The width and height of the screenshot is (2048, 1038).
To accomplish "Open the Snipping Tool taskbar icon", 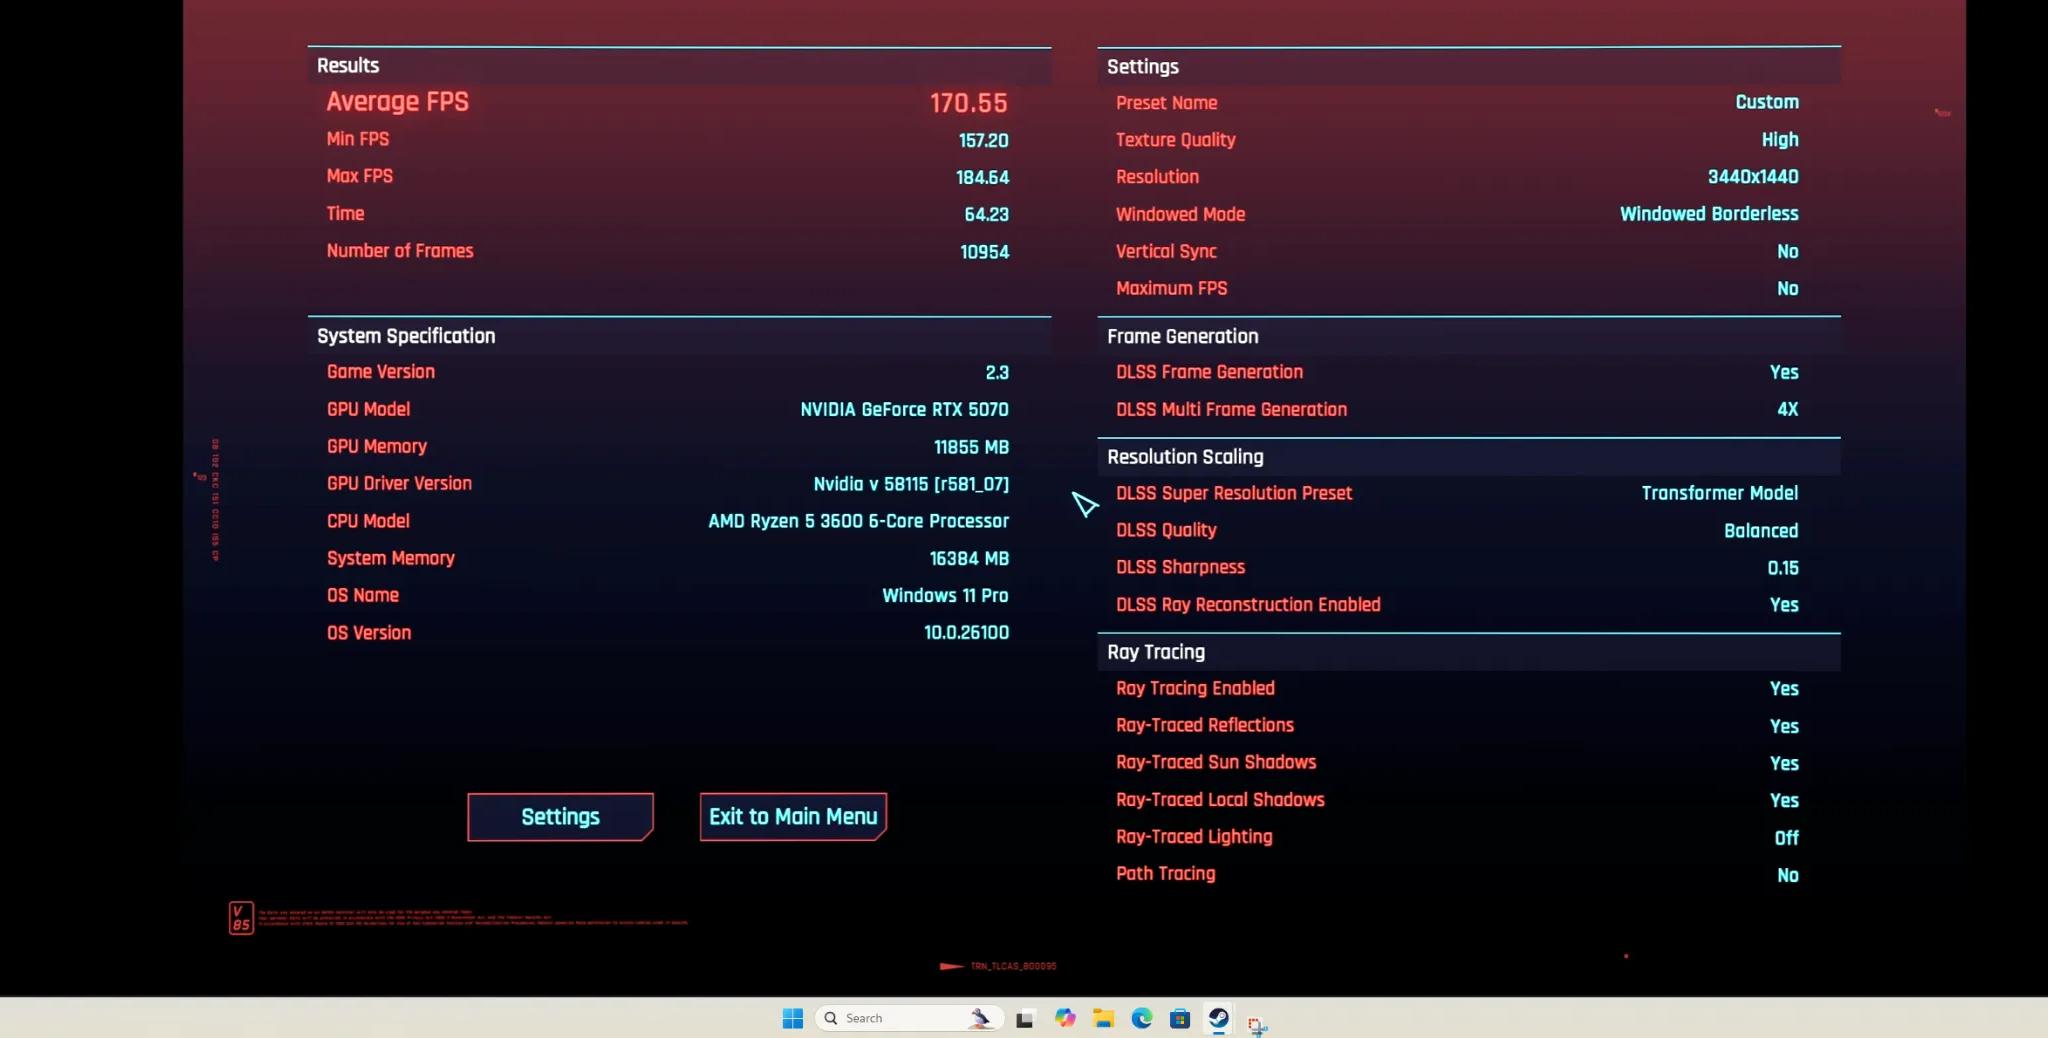I will pos(1257,1022).
